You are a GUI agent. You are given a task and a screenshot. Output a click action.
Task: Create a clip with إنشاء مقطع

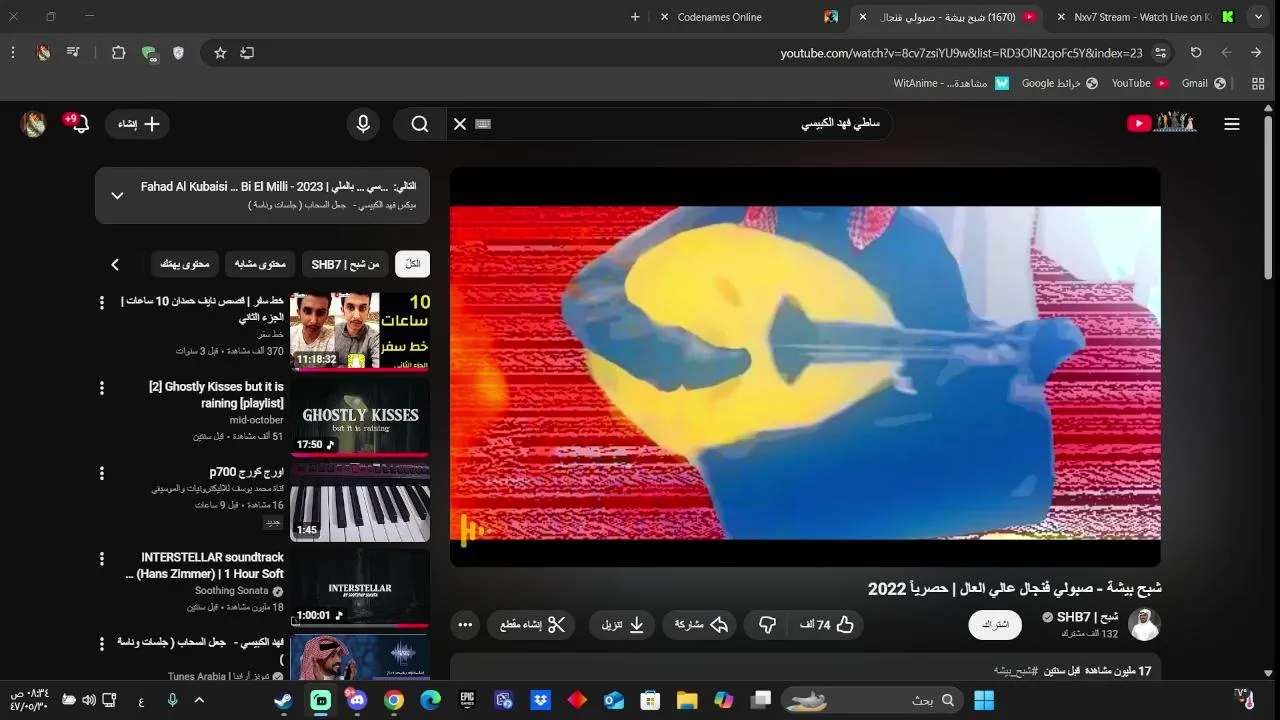533,625
